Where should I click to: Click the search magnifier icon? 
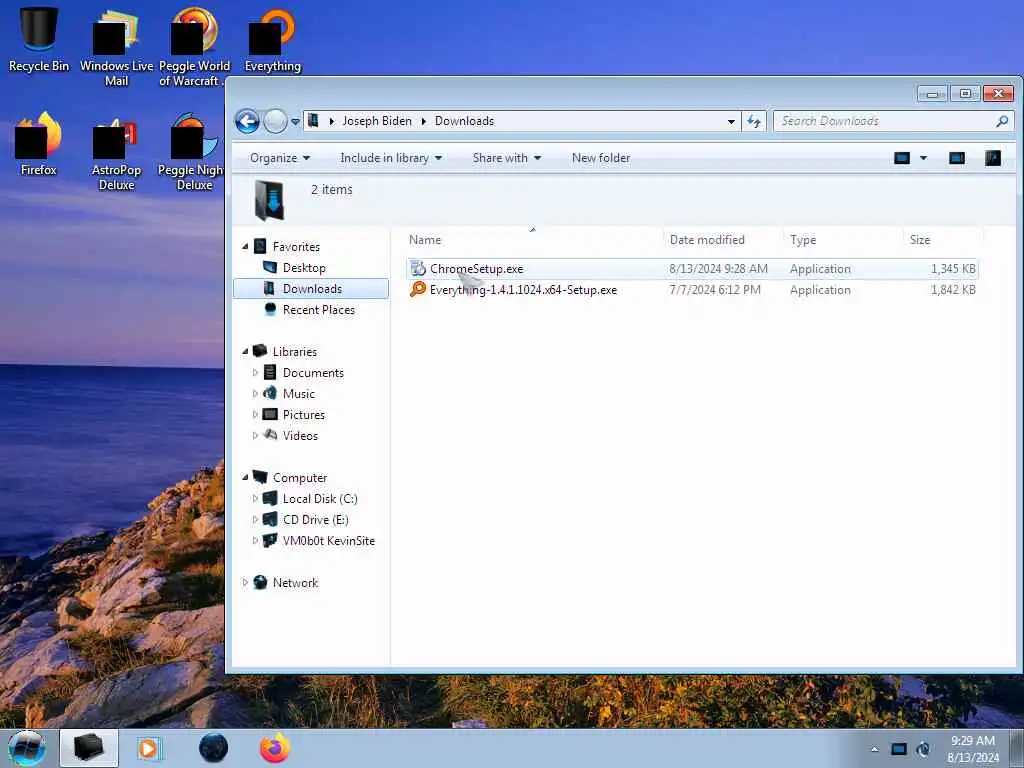[x=1002, y=121]
